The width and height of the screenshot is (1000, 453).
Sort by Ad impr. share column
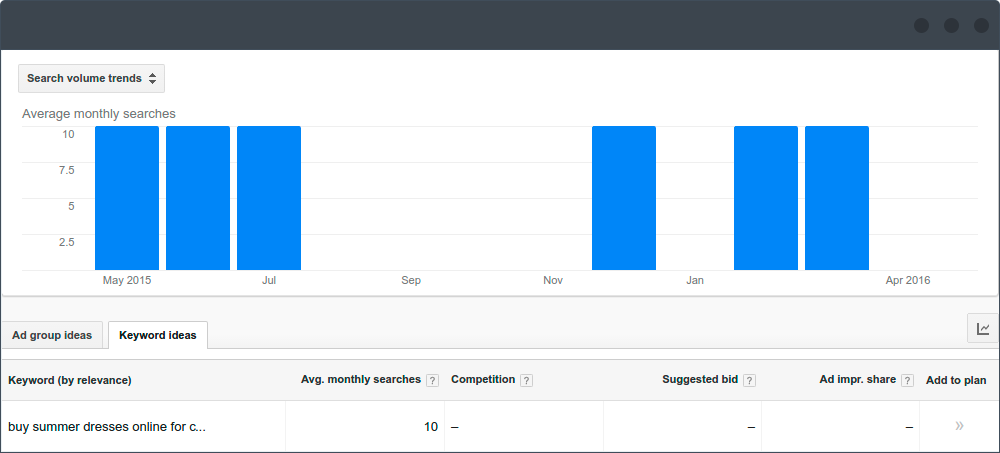pyautogui.click(x=858, y=380)
